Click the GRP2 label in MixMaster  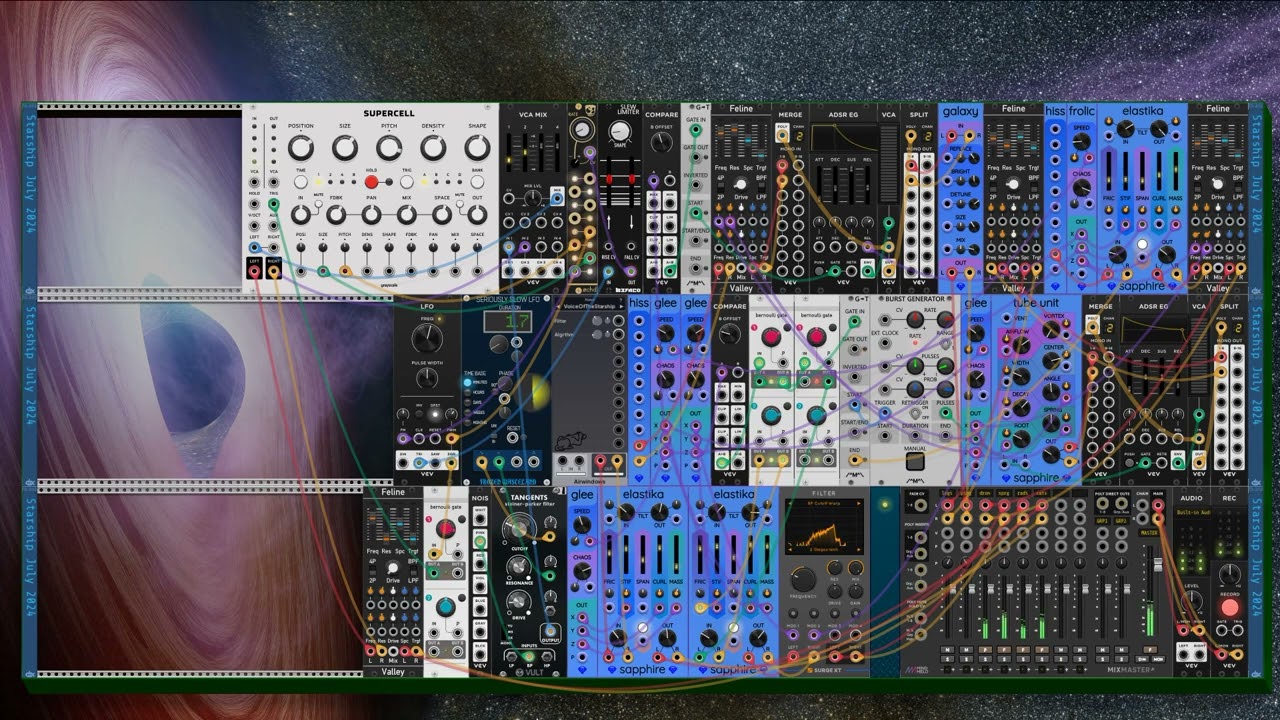tap(1121, 521)
